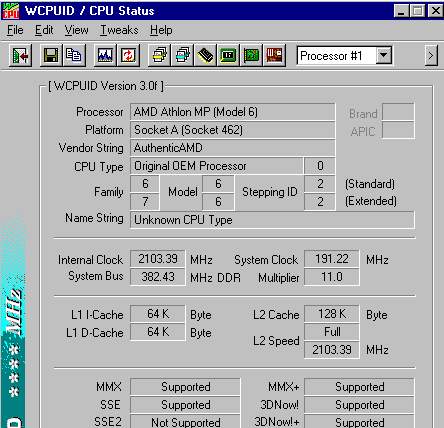Click the exit door toolbar icon

21,55
